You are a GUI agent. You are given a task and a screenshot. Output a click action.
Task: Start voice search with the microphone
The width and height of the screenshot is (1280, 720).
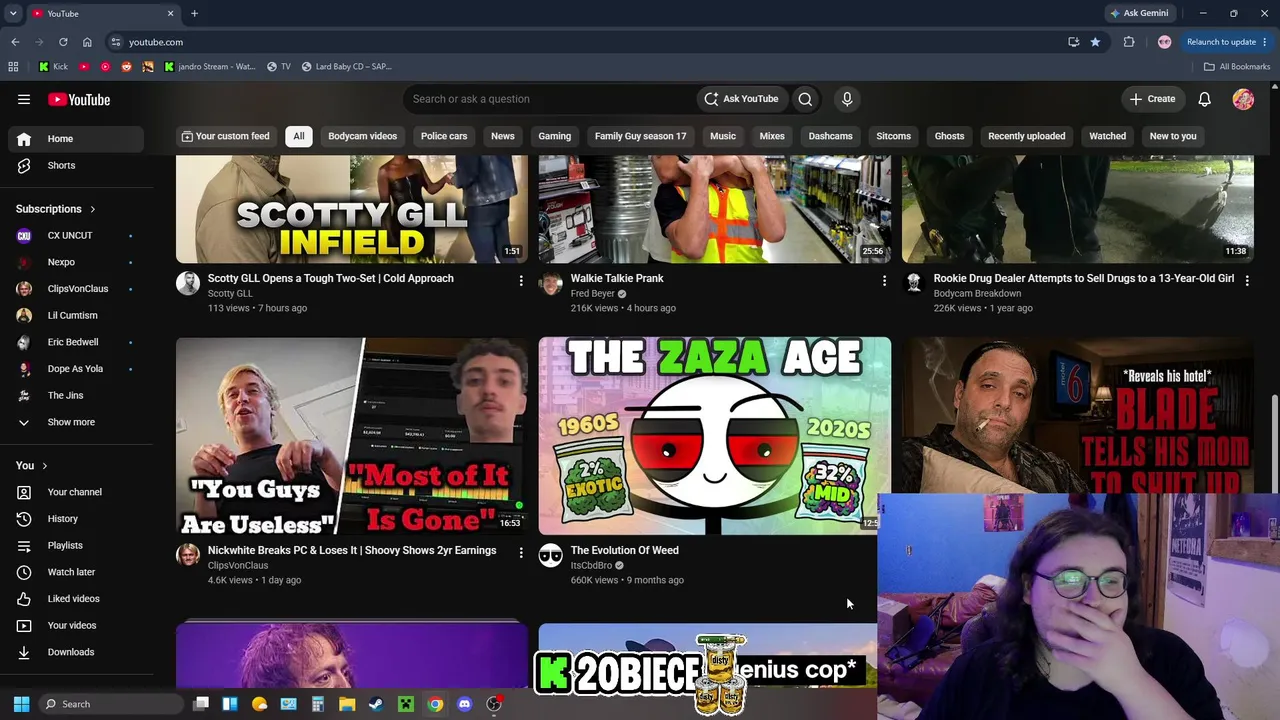tap(847, 99)
